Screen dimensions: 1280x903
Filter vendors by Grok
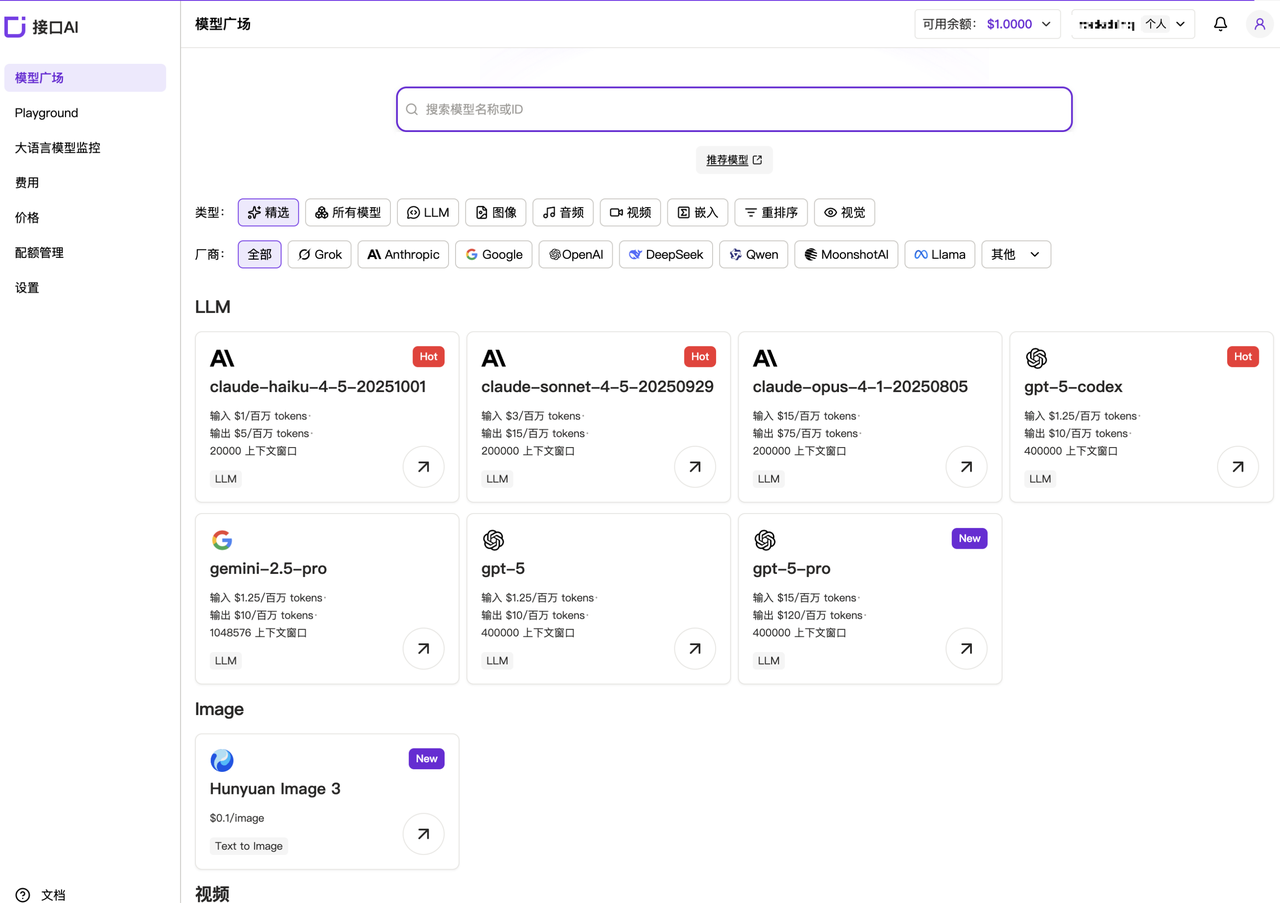pos(320,254)
